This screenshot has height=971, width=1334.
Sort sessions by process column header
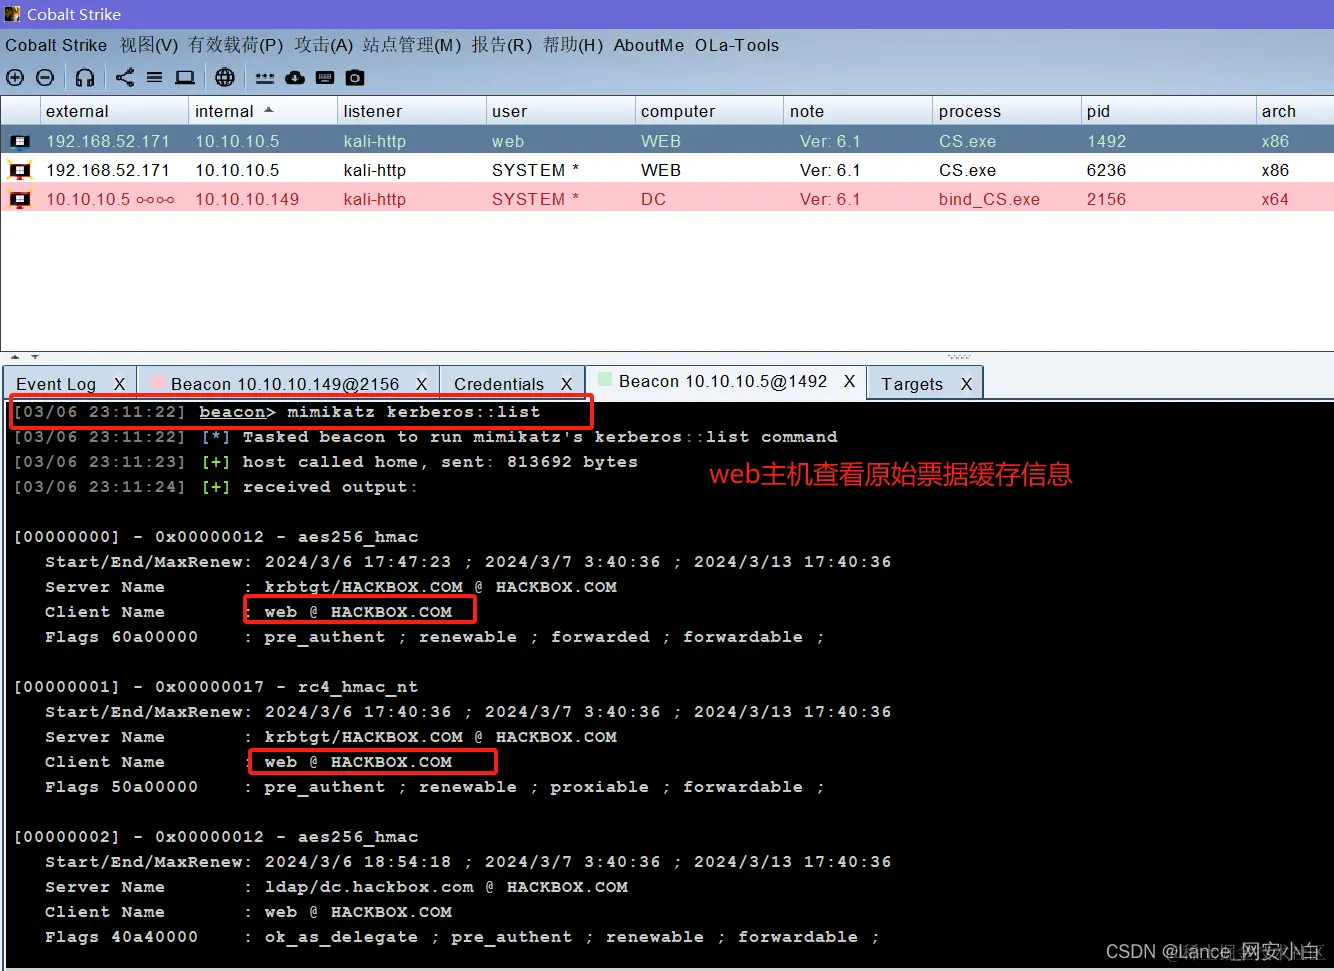[1006, 111]
